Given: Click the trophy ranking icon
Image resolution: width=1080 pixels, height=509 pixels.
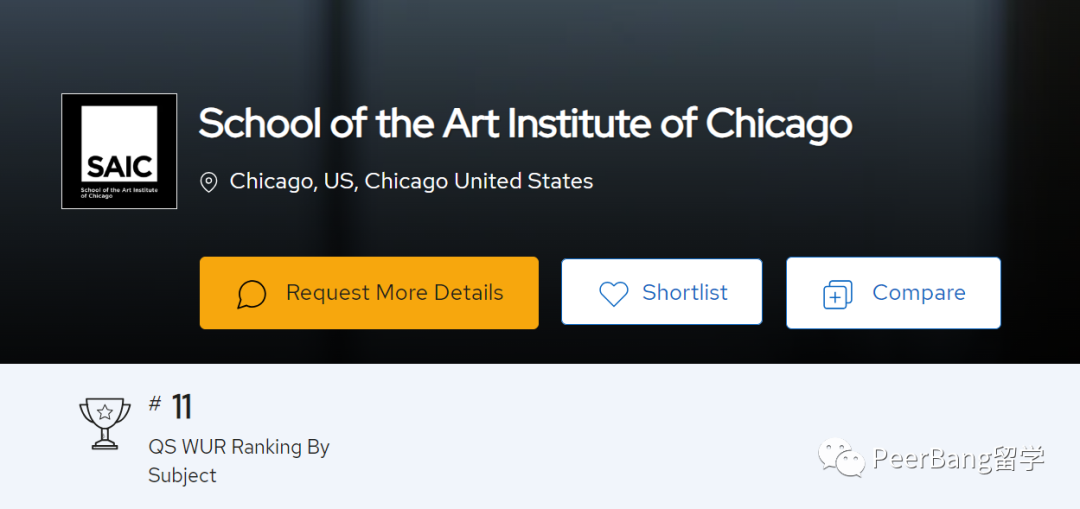Looking at the screenshot, I should (x=105, y=423).
